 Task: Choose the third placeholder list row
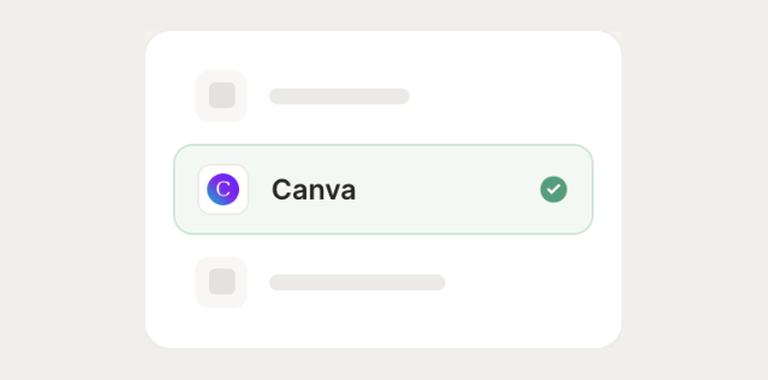(320, 282)
